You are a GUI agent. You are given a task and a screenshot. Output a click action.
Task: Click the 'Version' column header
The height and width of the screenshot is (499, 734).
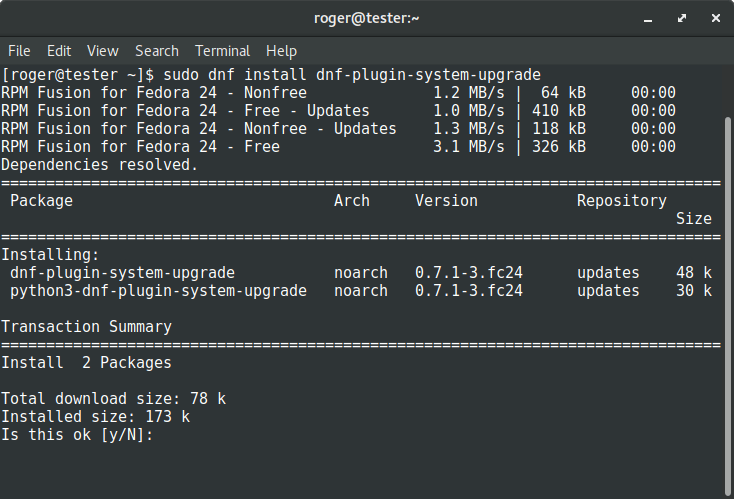tap(446, 201)
